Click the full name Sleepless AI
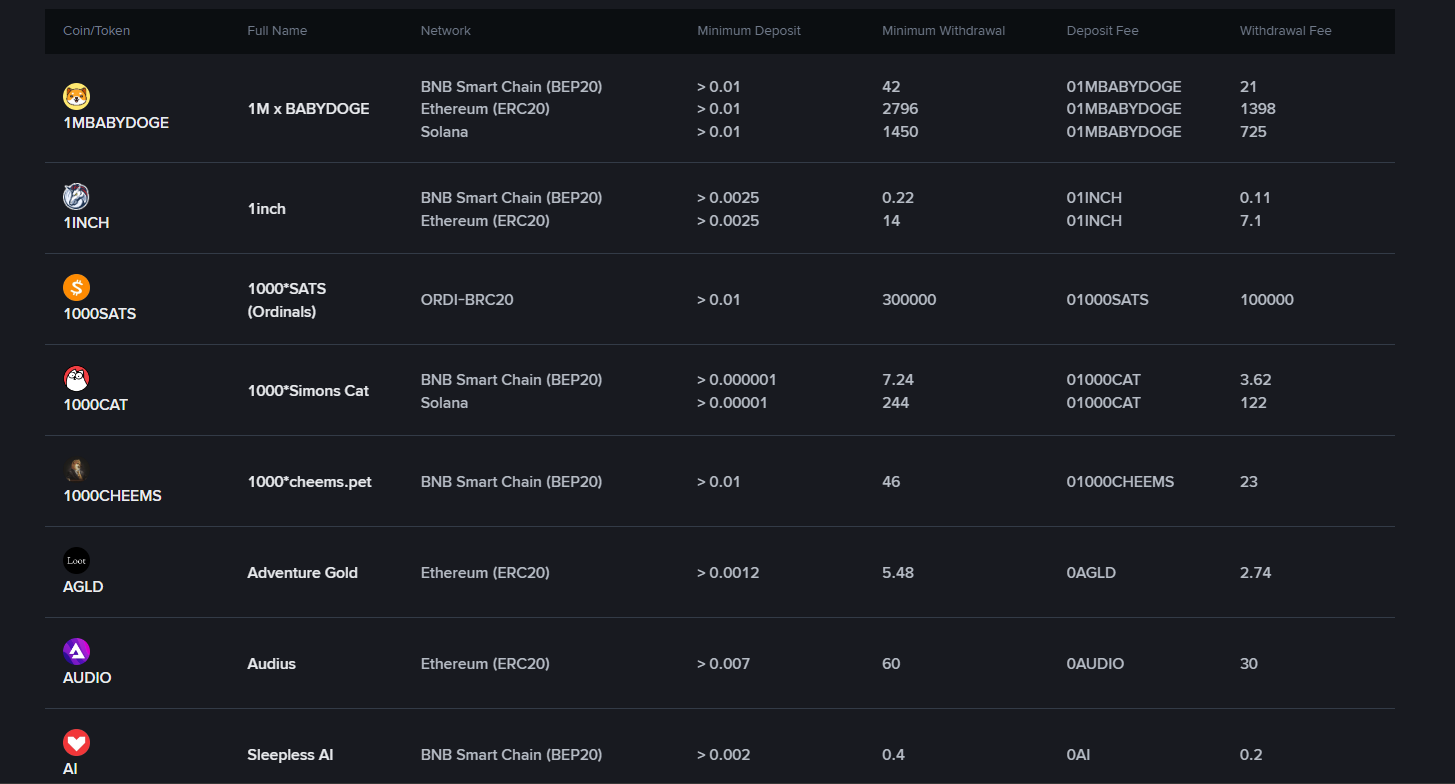 [290, 755]
